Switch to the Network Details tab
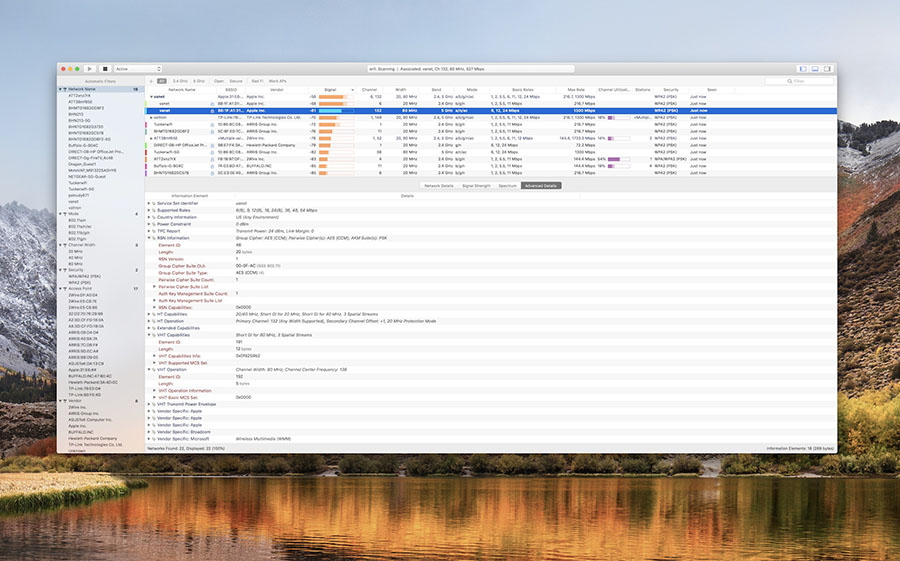The height and width of the screenshot is (561, 900). [439, 186]
